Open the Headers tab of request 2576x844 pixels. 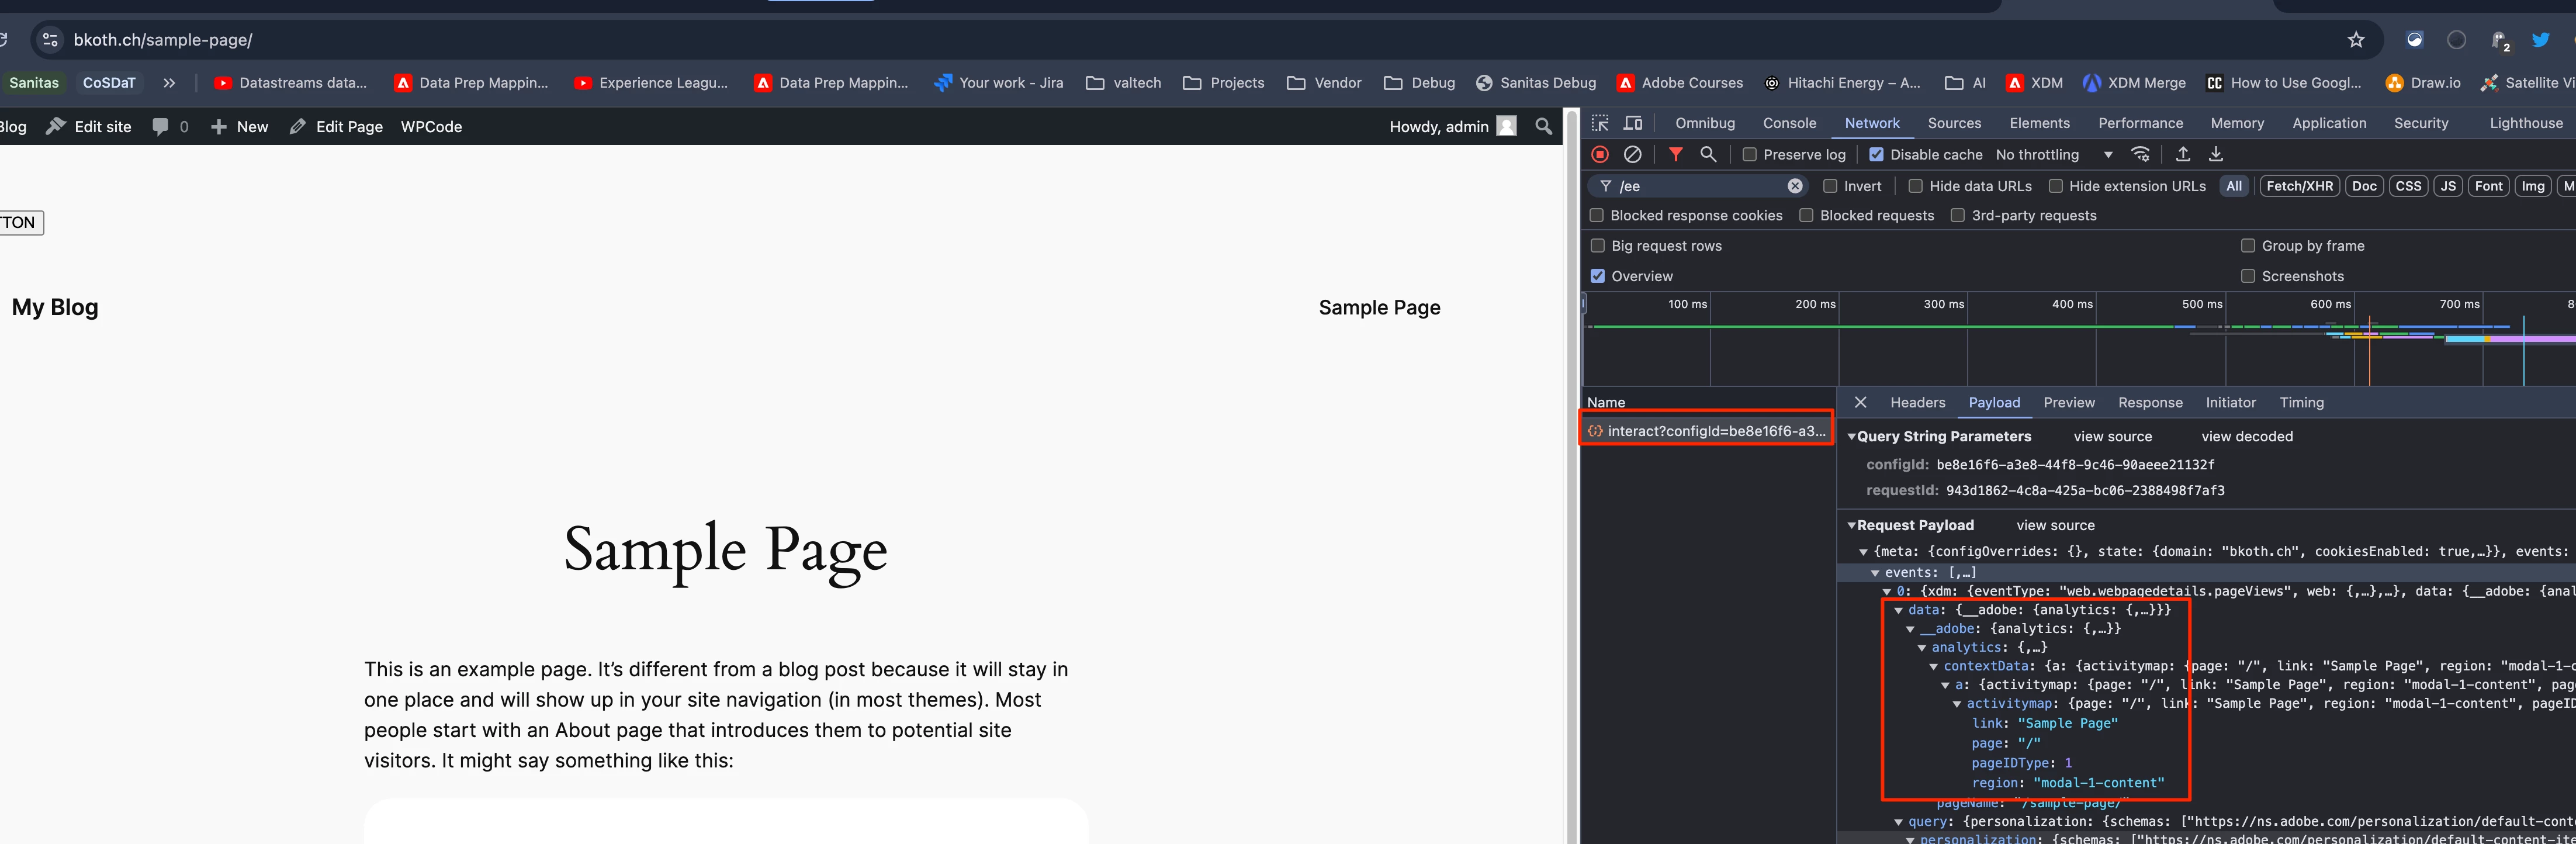[x=1917, y=403]
